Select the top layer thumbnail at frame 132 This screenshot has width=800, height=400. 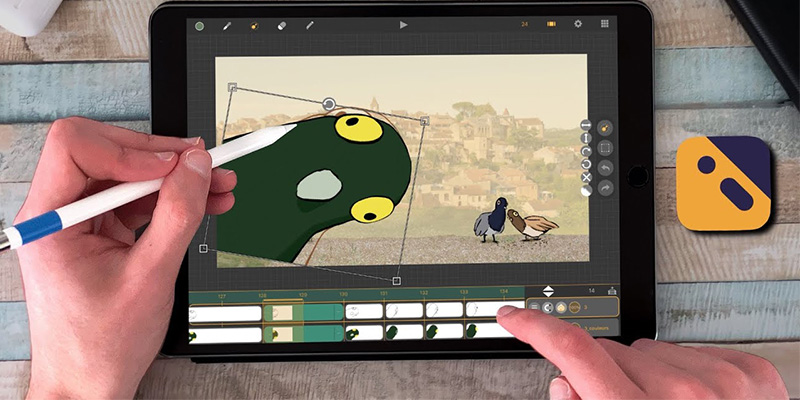click(x=444, y=310)
